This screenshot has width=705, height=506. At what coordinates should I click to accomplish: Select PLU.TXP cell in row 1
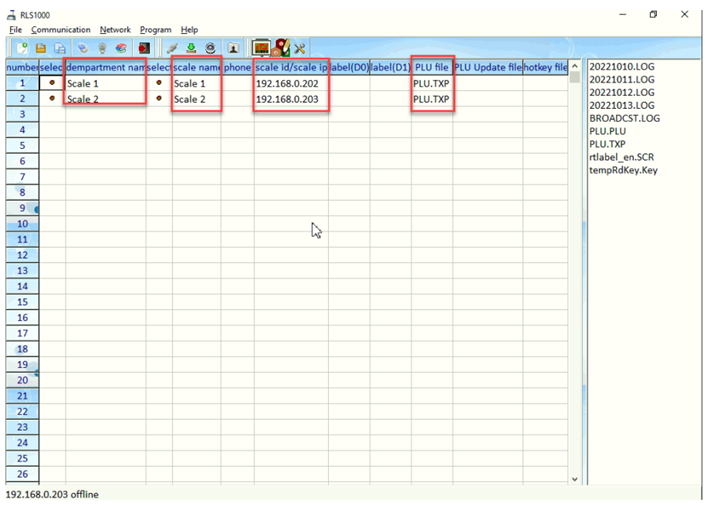click(x=431, y=84)
